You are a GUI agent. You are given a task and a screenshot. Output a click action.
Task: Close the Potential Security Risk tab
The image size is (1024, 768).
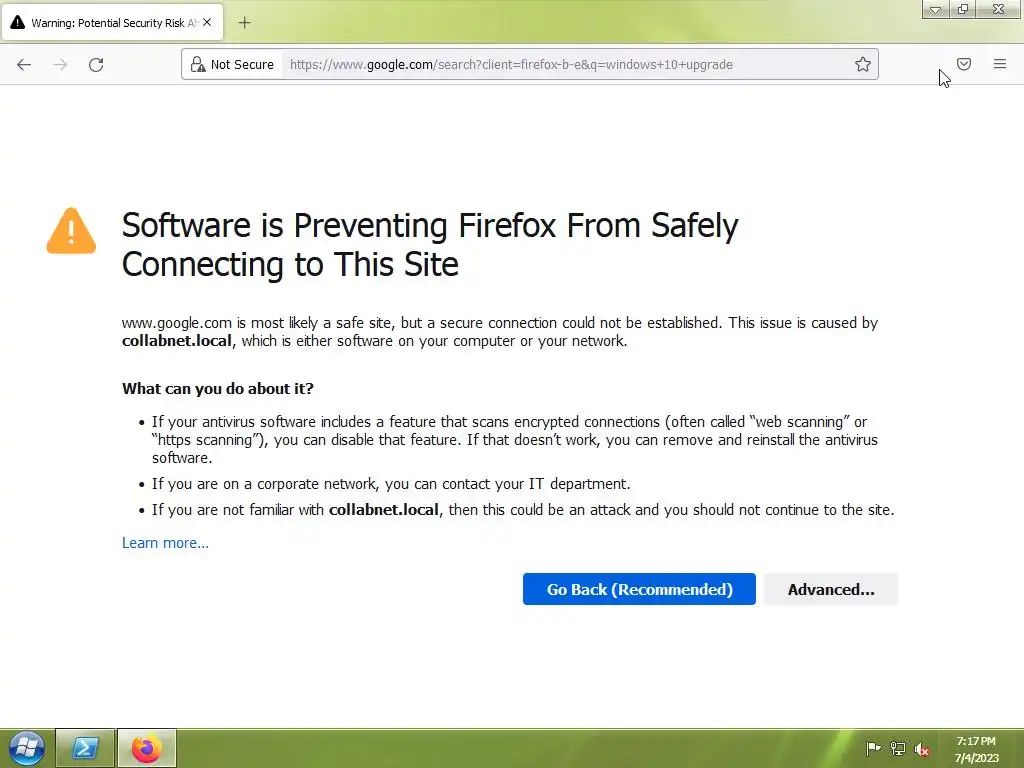pyautogui.click(x=207, y=22)
